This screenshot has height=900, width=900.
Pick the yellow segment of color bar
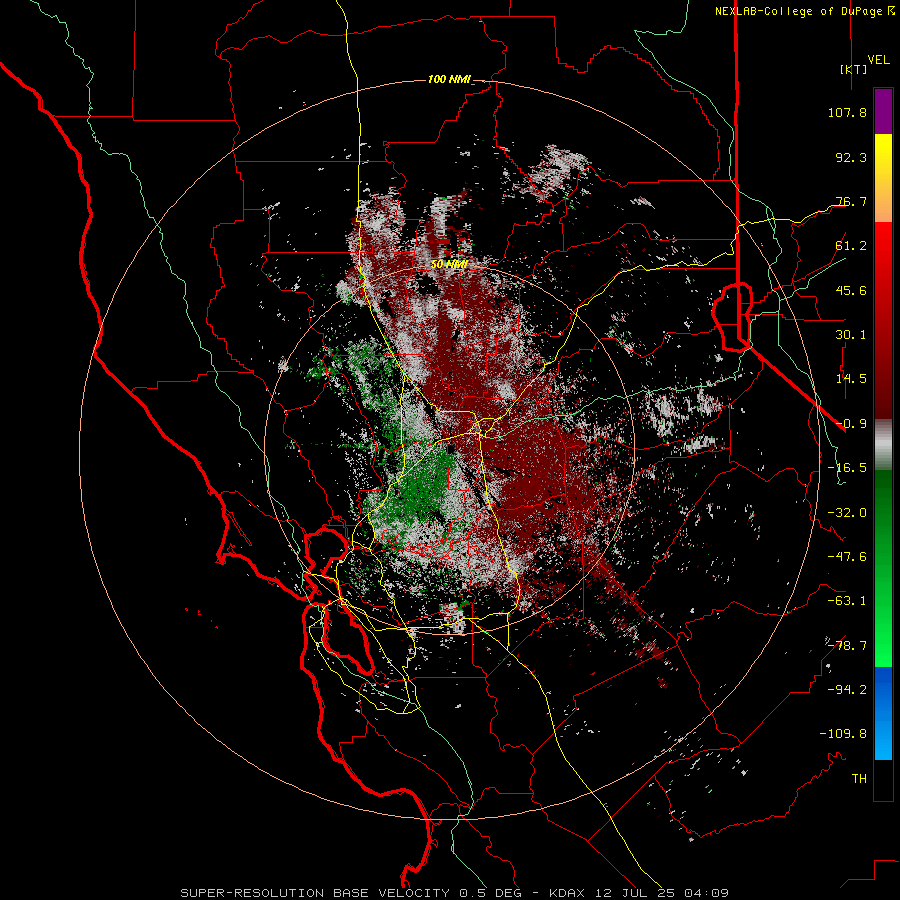tap(883, 155)
